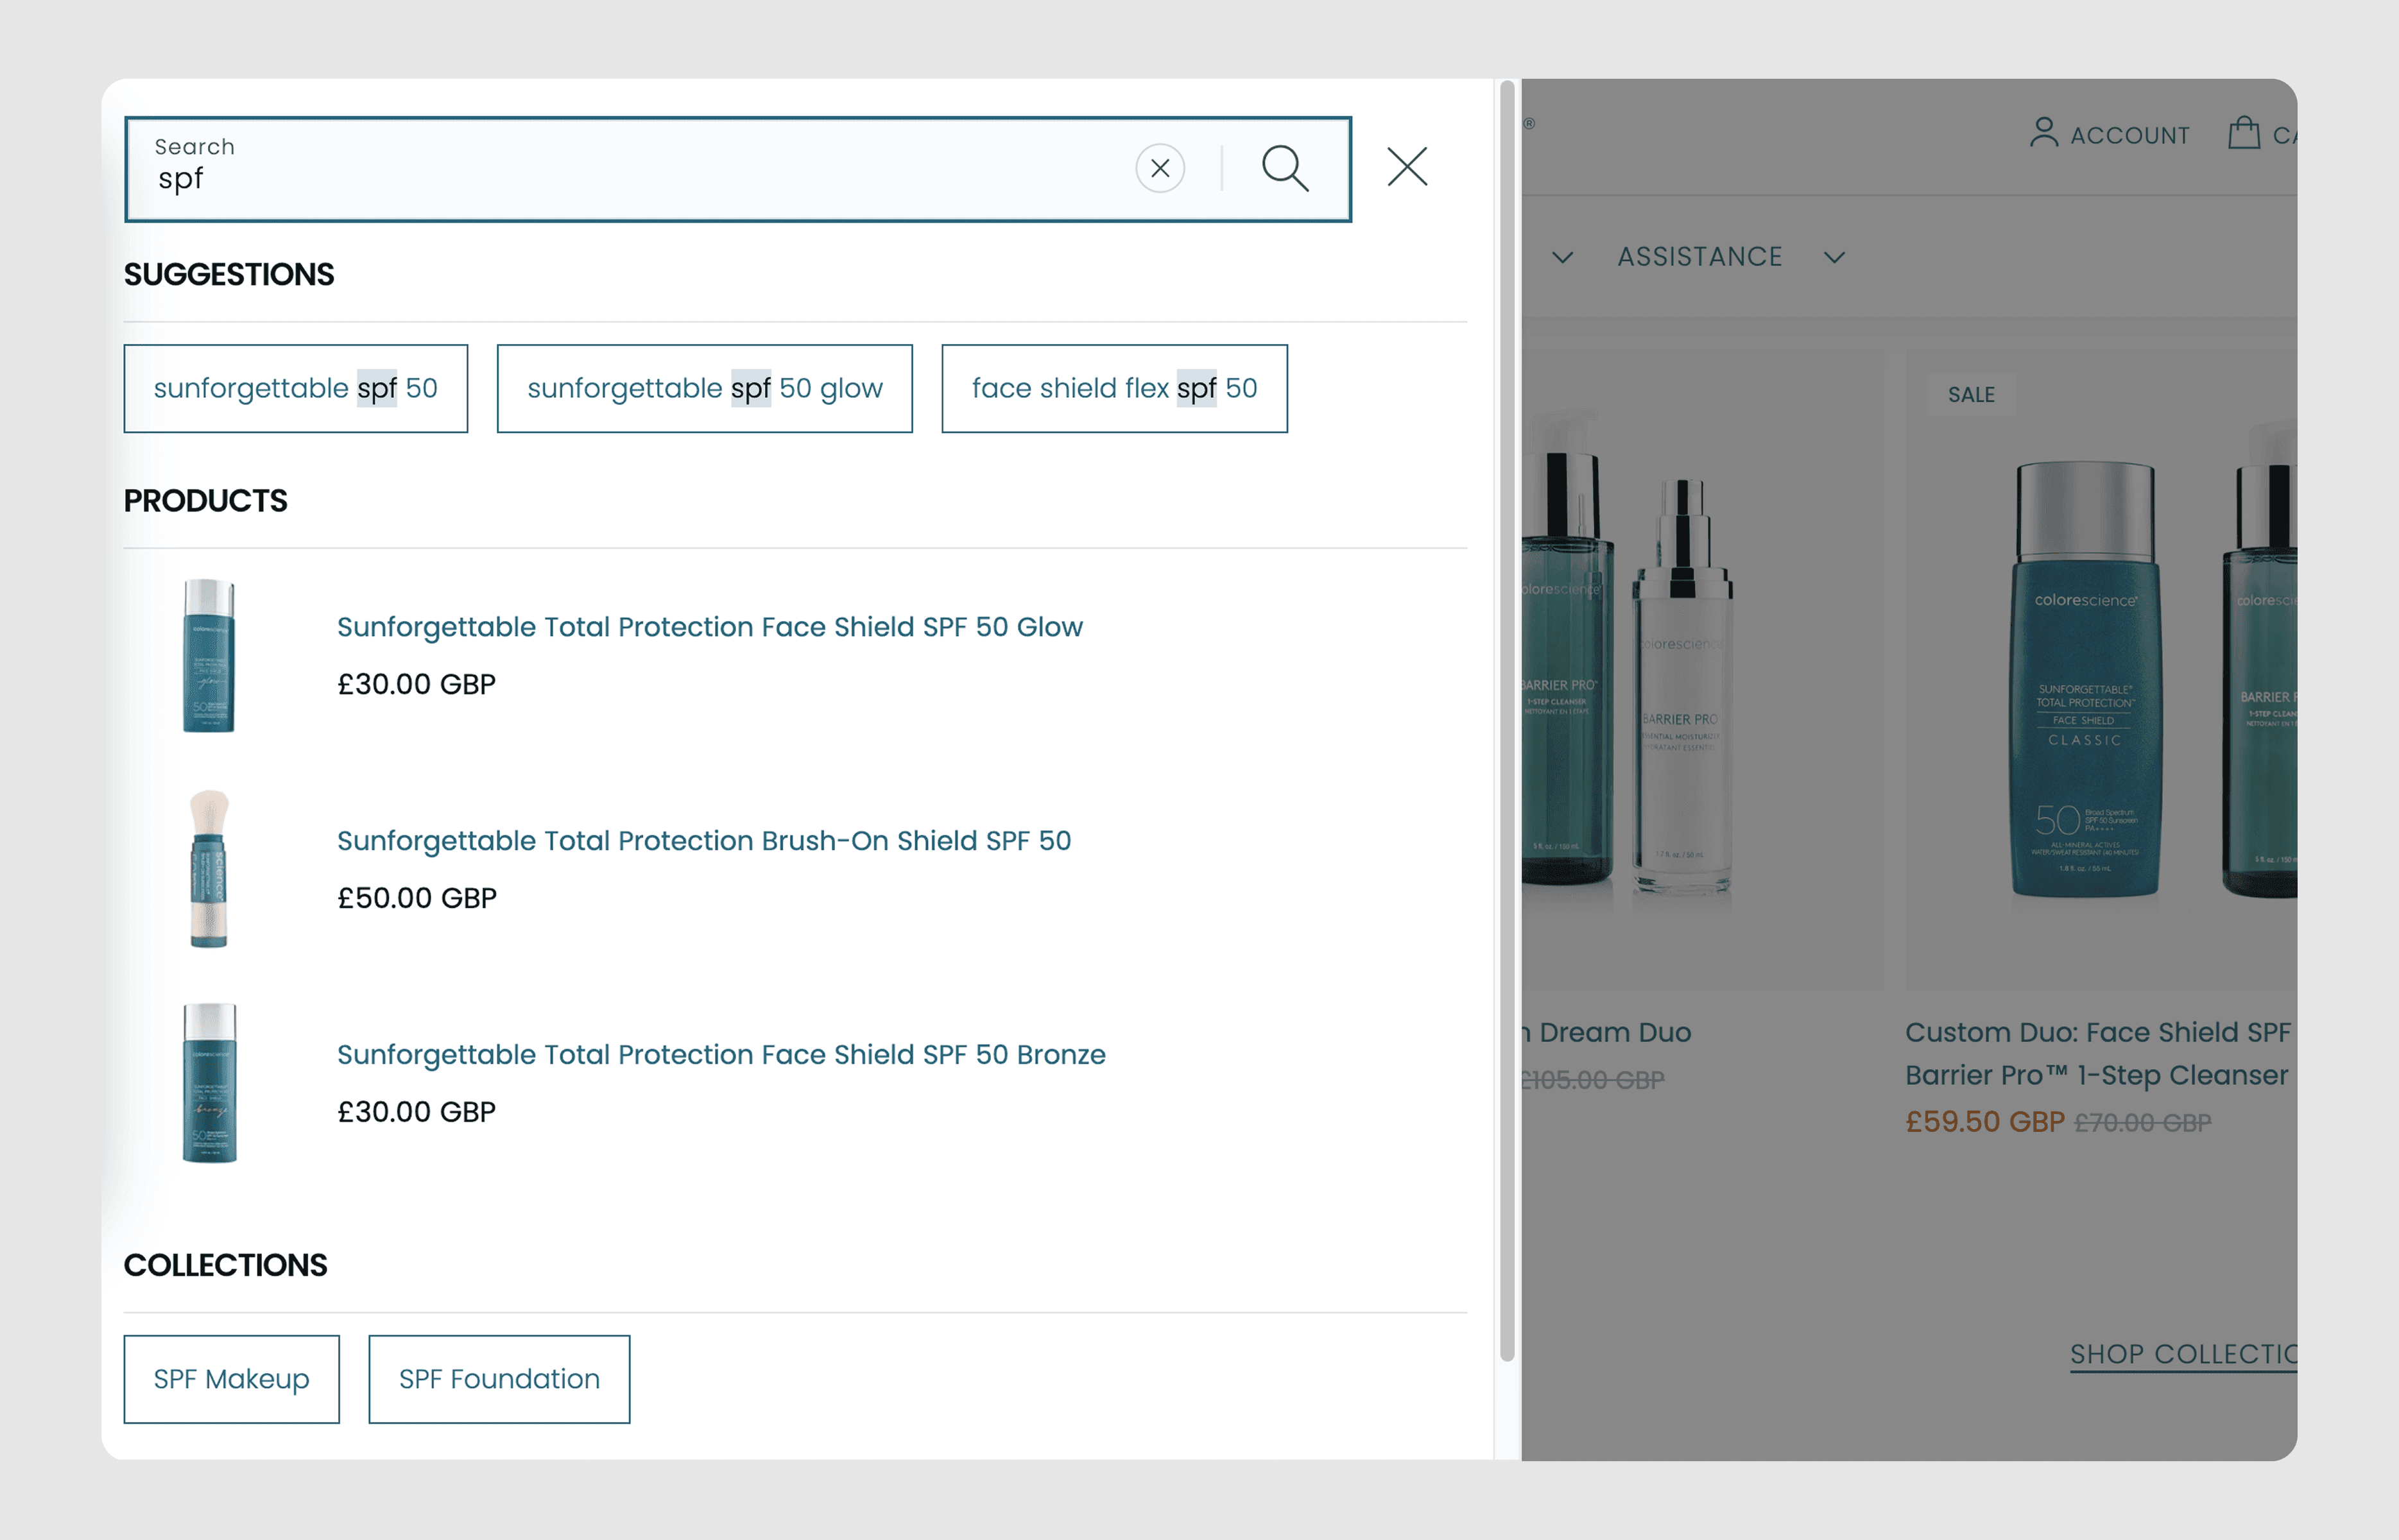This screenshot has height=1540, width=2399.
Task: Open the SPF Makeup collection
Action: click(x=232, y=1379)
